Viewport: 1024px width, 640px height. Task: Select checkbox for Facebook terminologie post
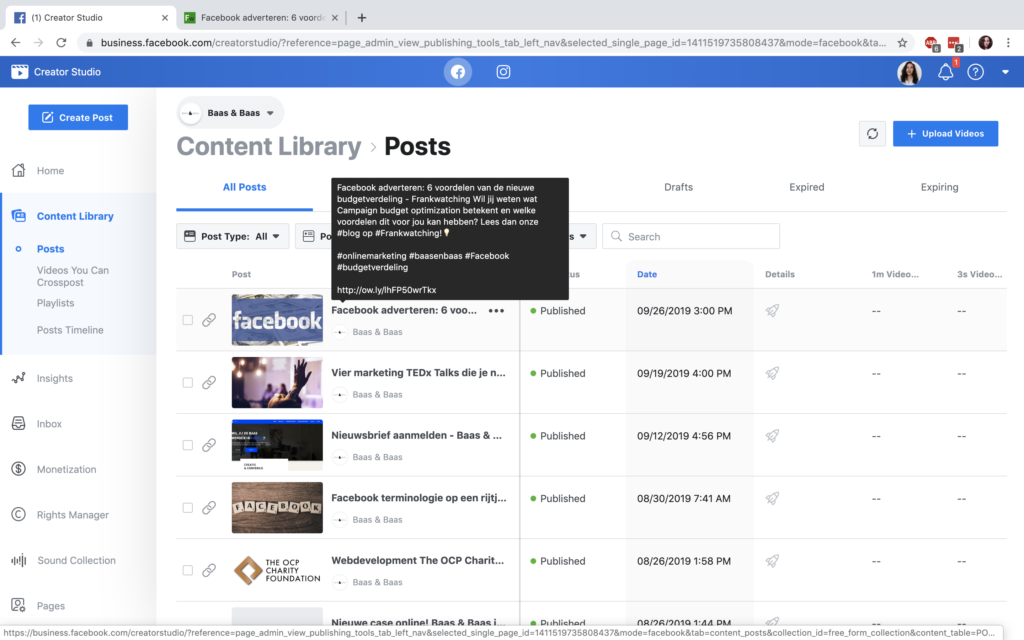tap(187, 507)
